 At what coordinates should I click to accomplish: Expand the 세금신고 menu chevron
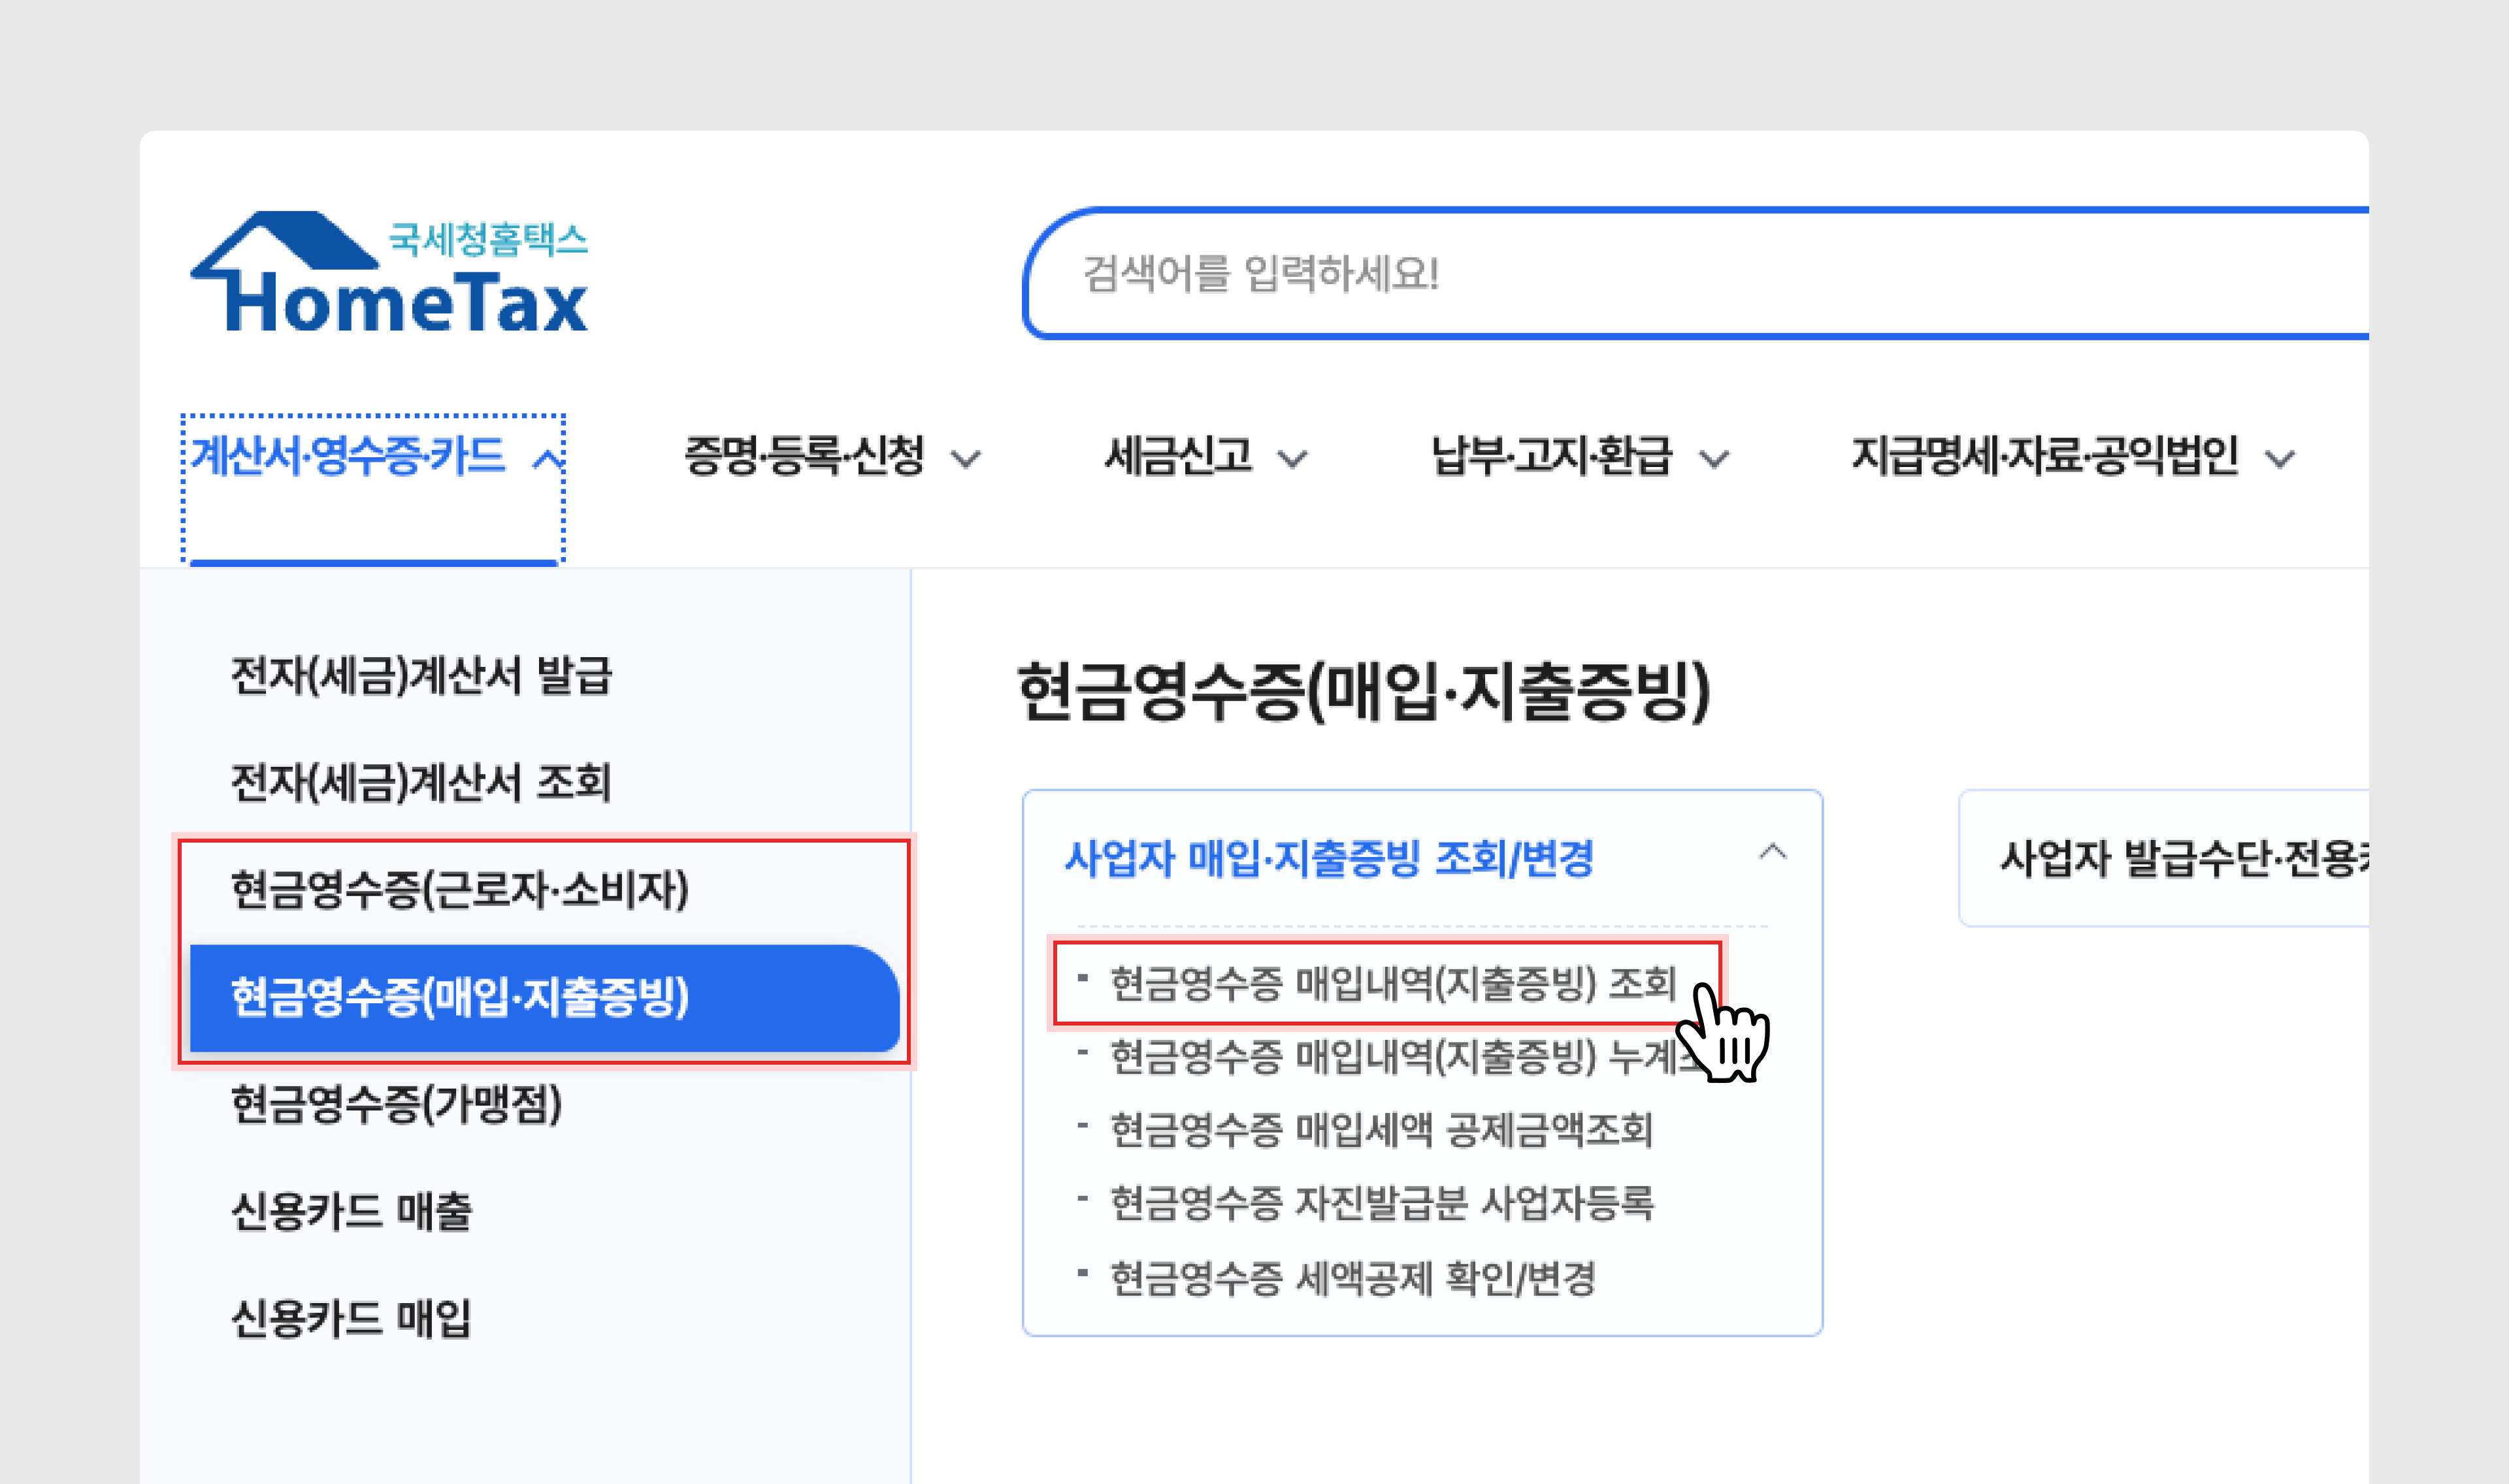click(1293, 460)
